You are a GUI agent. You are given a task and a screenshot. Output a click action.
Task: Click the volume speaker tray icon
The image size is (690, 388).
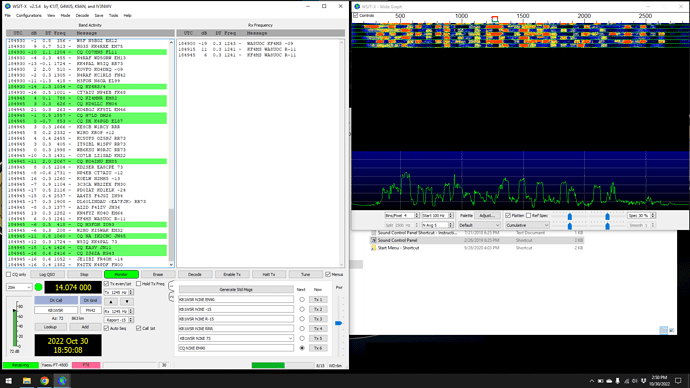tap(635, 381)
